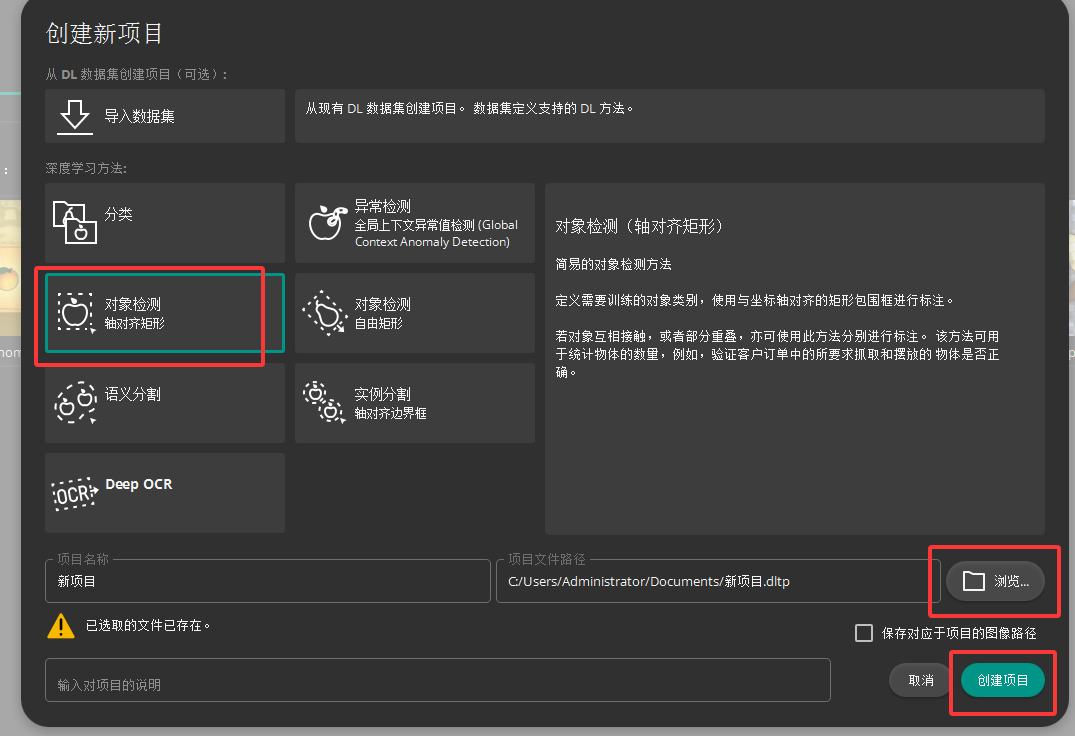
Task: Click the yellow warning triangle icon
Action: click(61, 626)
